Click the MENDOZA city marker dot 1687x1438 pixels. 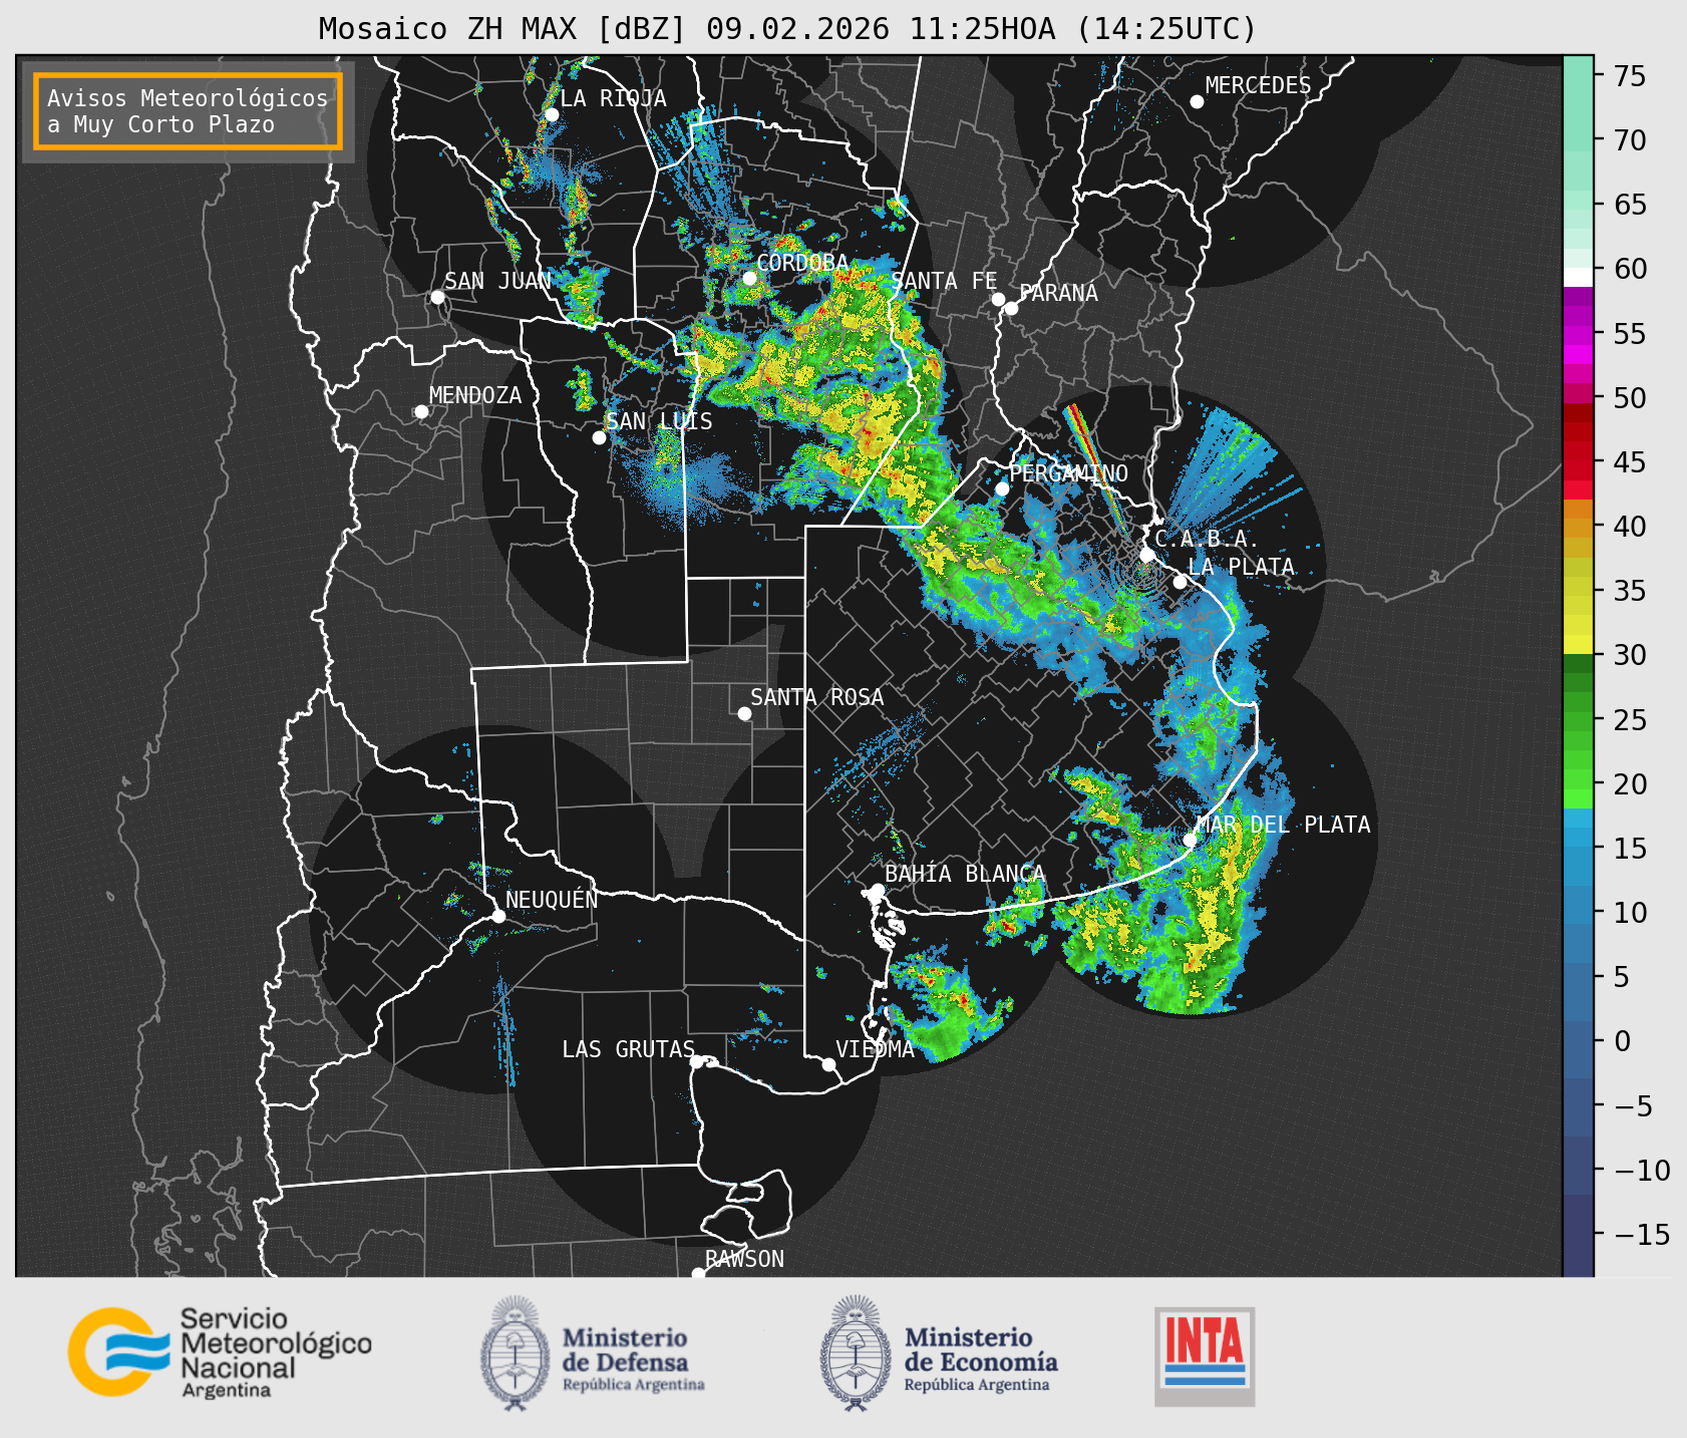[421, 412]
